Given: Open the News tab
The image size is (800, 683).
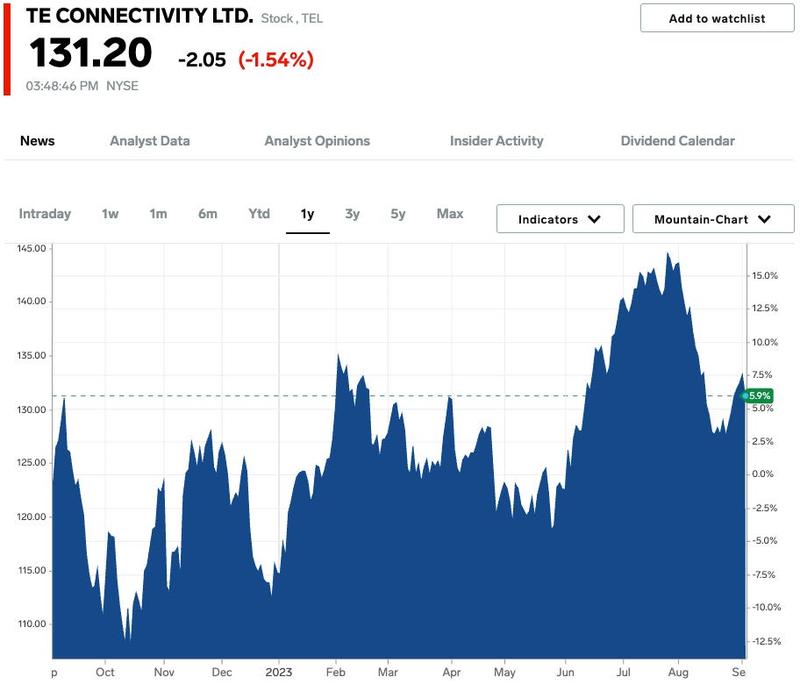Looking at the screenshot, I should pyautogui.click(x=37, y=141).
